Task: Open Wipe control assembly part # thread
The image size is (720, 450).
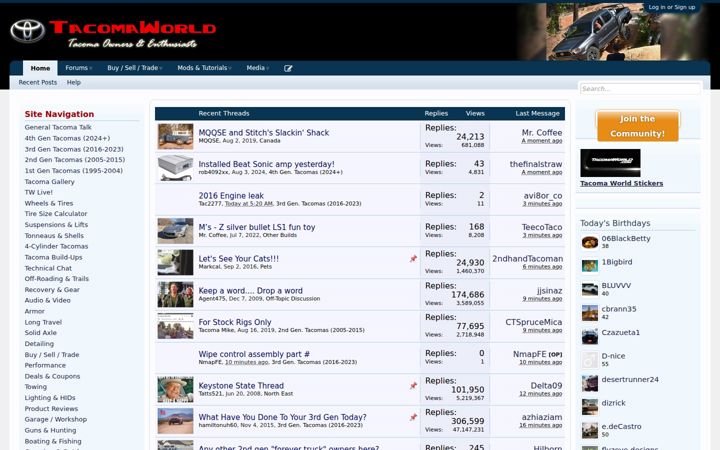Action: click(254, 354)
